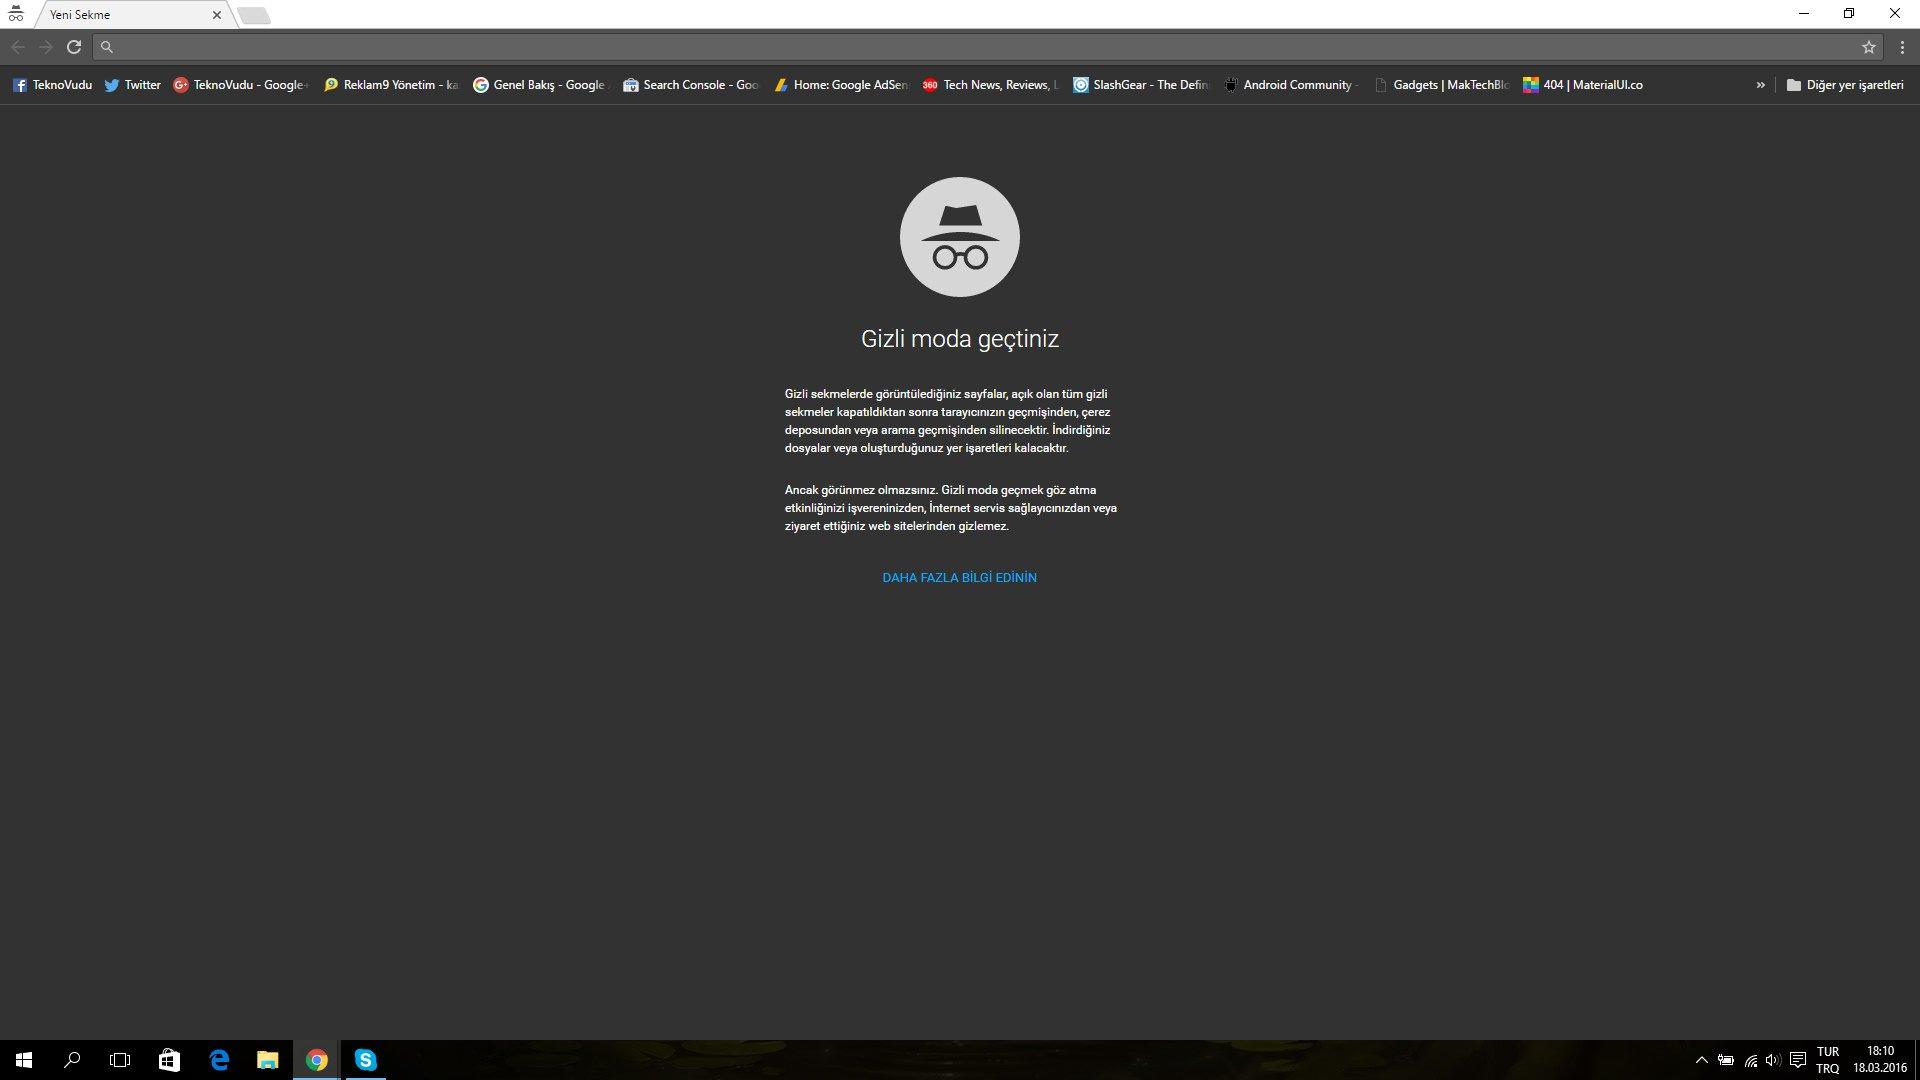Click the reload page icon
Viewport: 1920px width, 1080px height.
coord(74,47)
